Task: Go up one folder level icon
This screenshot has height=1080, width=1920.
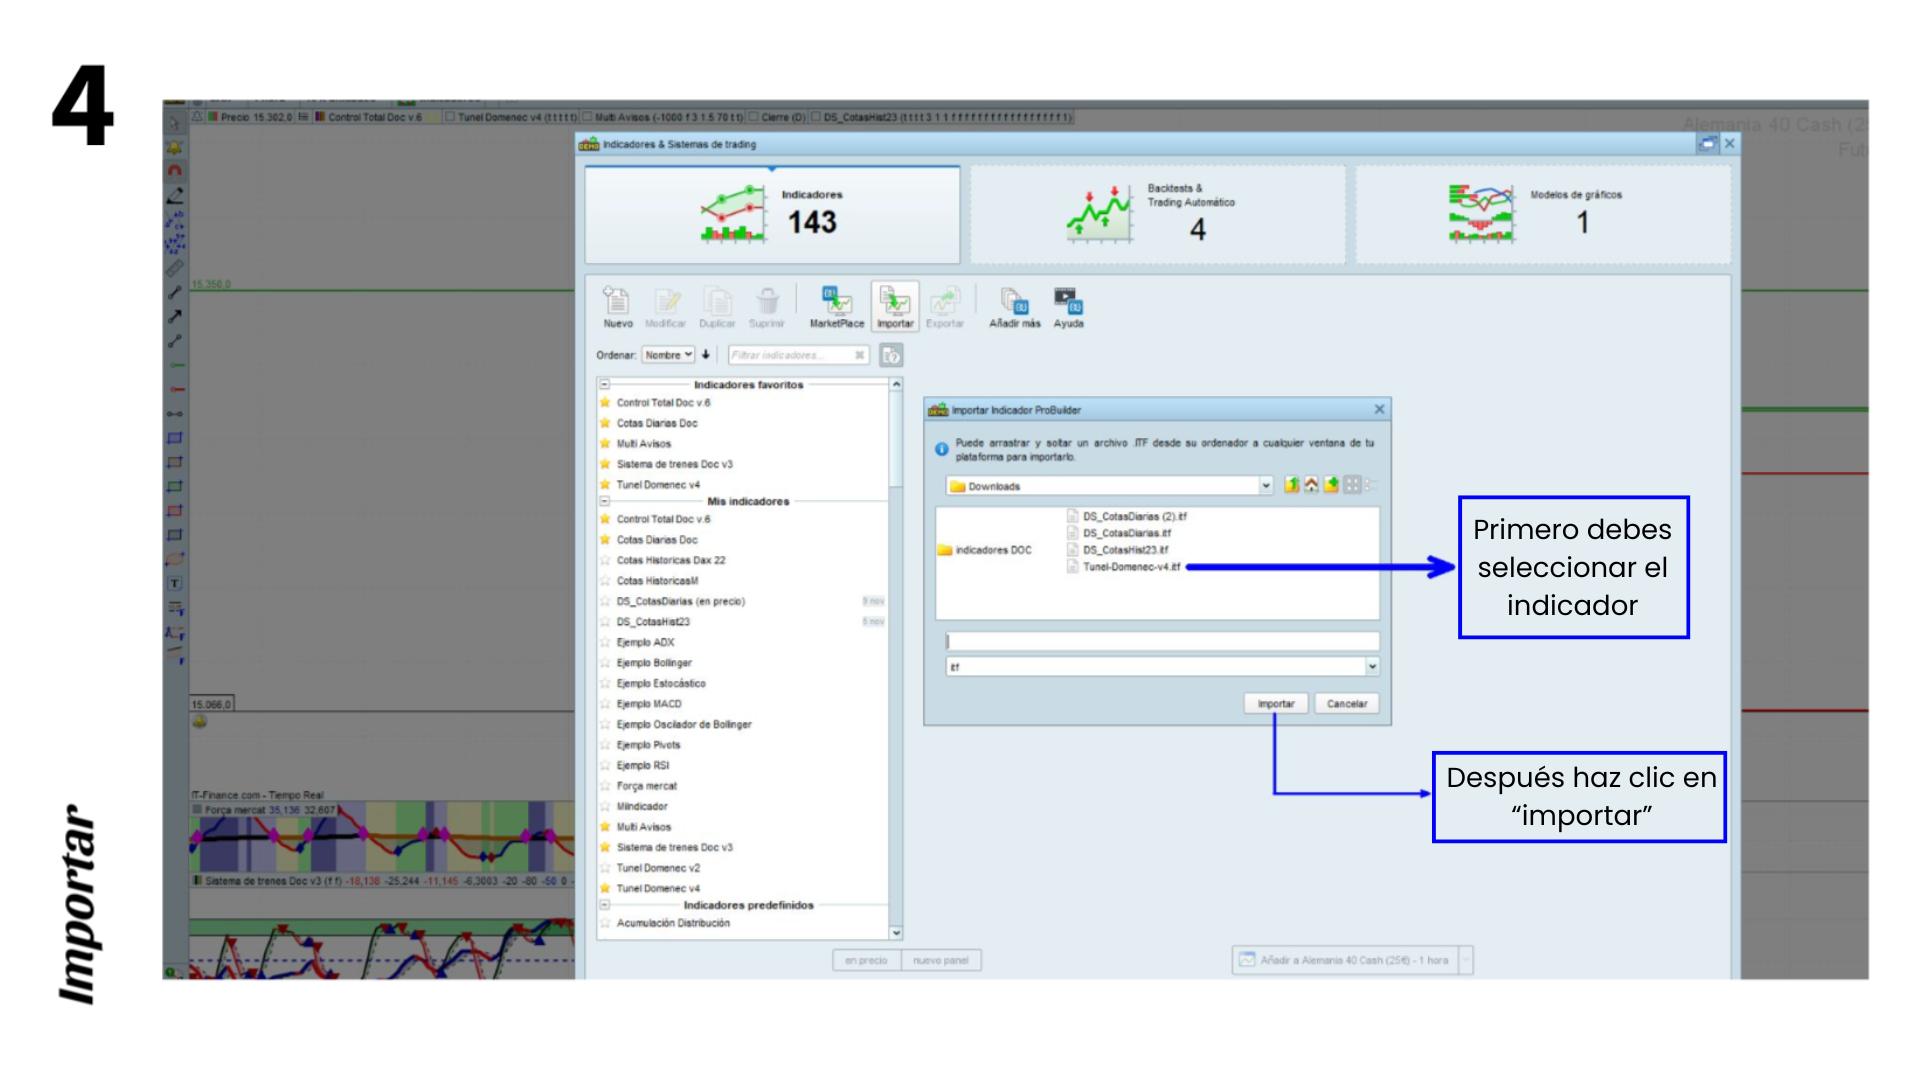Action: click(x=1292, y=485)
